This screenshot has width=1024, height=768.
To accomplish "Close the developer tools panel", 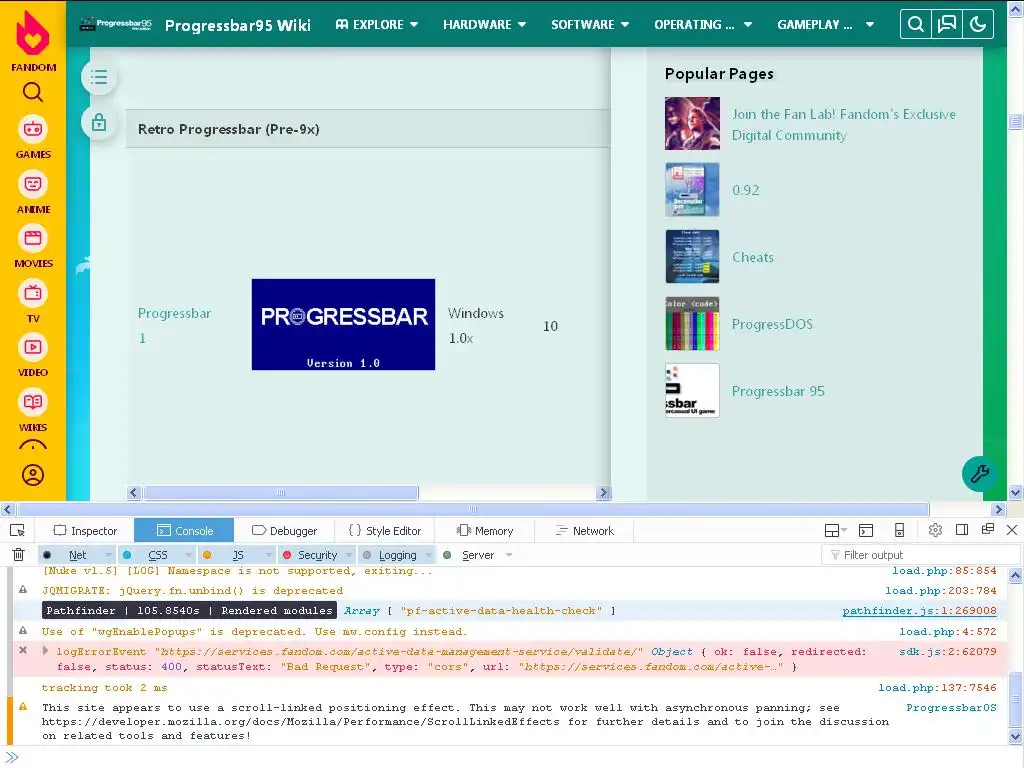I will 1012,530.
